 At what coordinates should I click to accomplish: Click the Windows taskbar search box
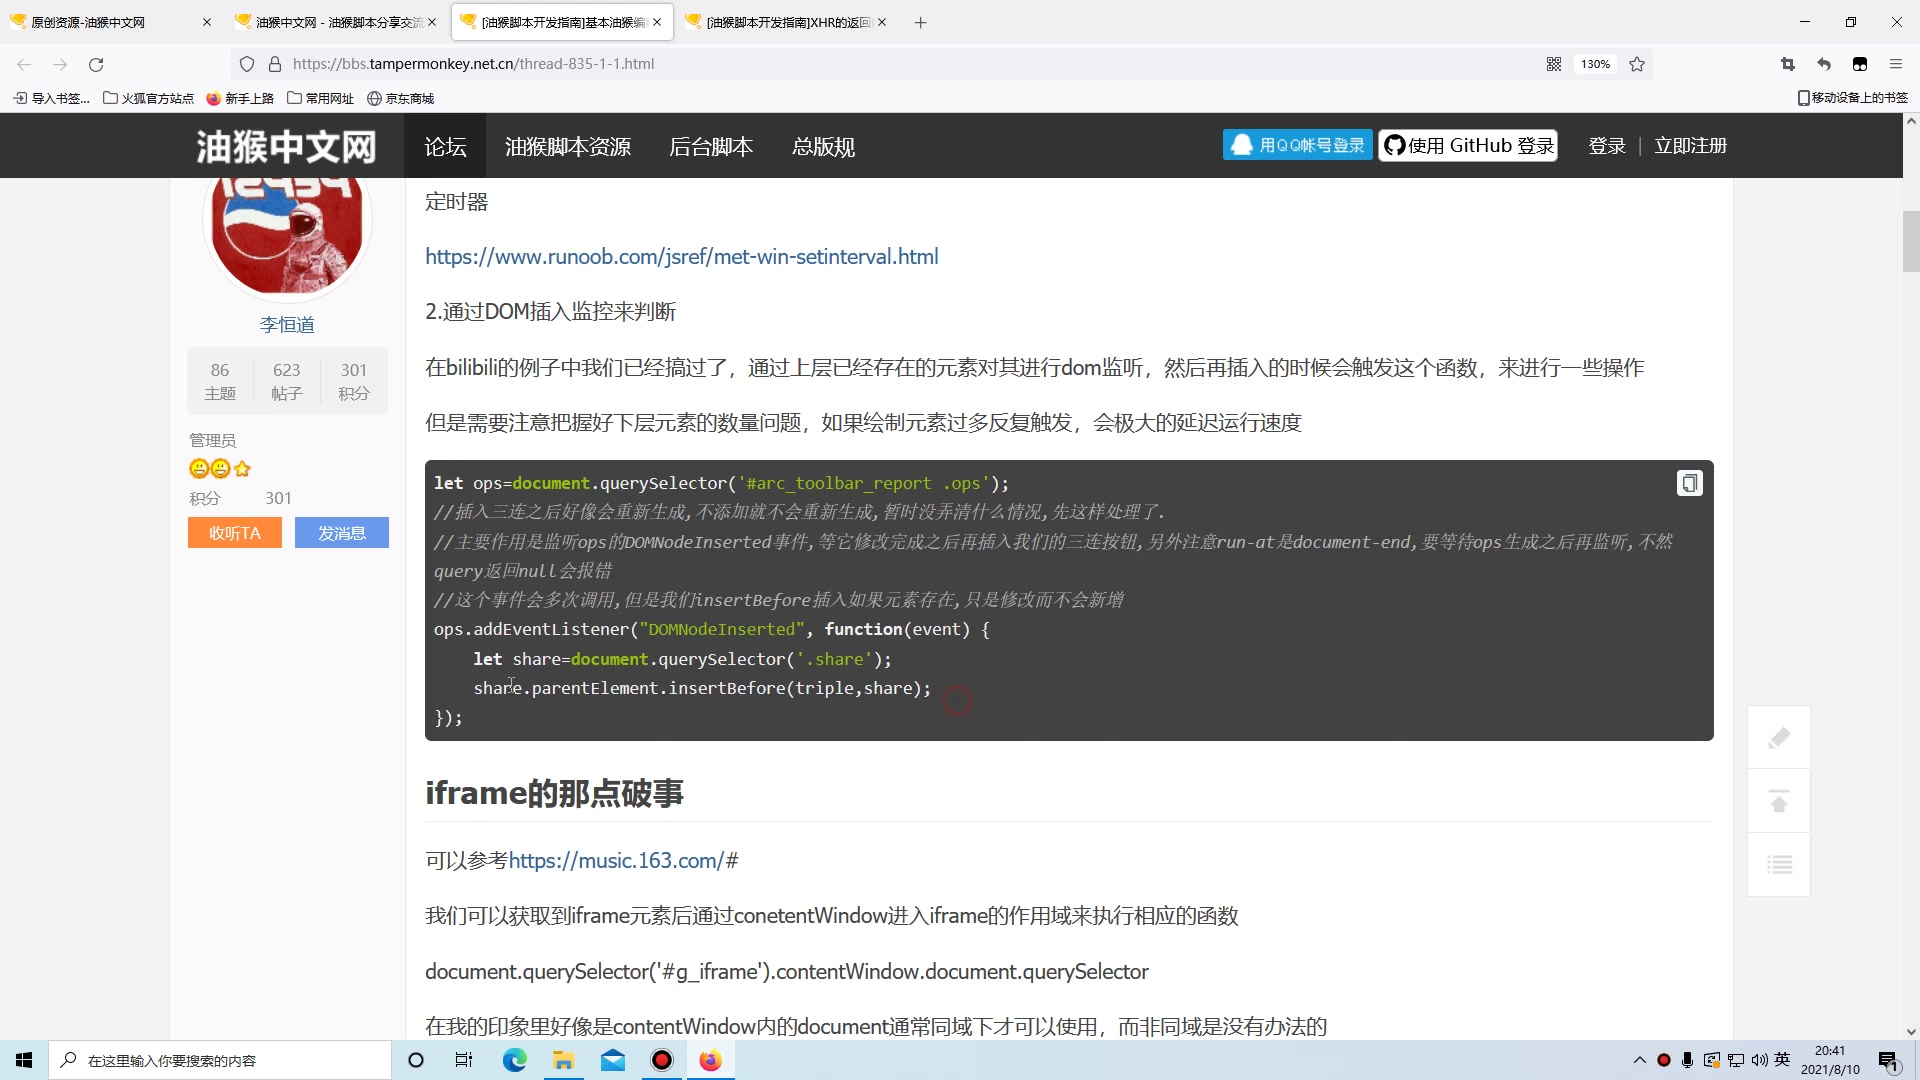(220, 1060)
